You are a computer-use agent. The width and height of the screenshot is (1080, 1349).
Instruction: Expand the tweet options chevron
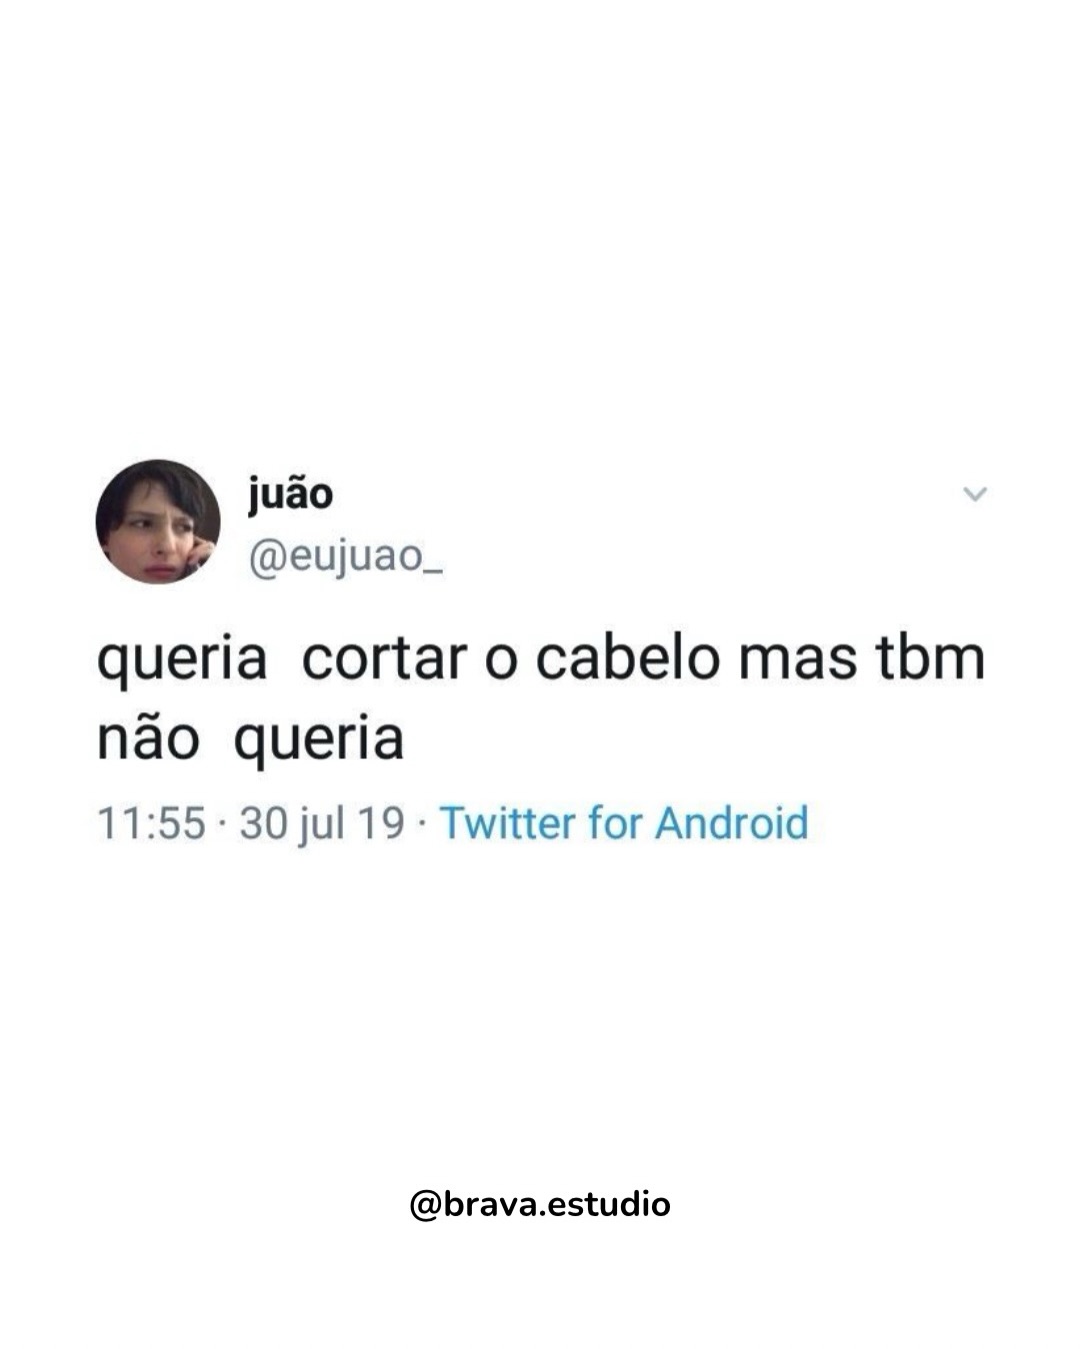pos(974,494)
